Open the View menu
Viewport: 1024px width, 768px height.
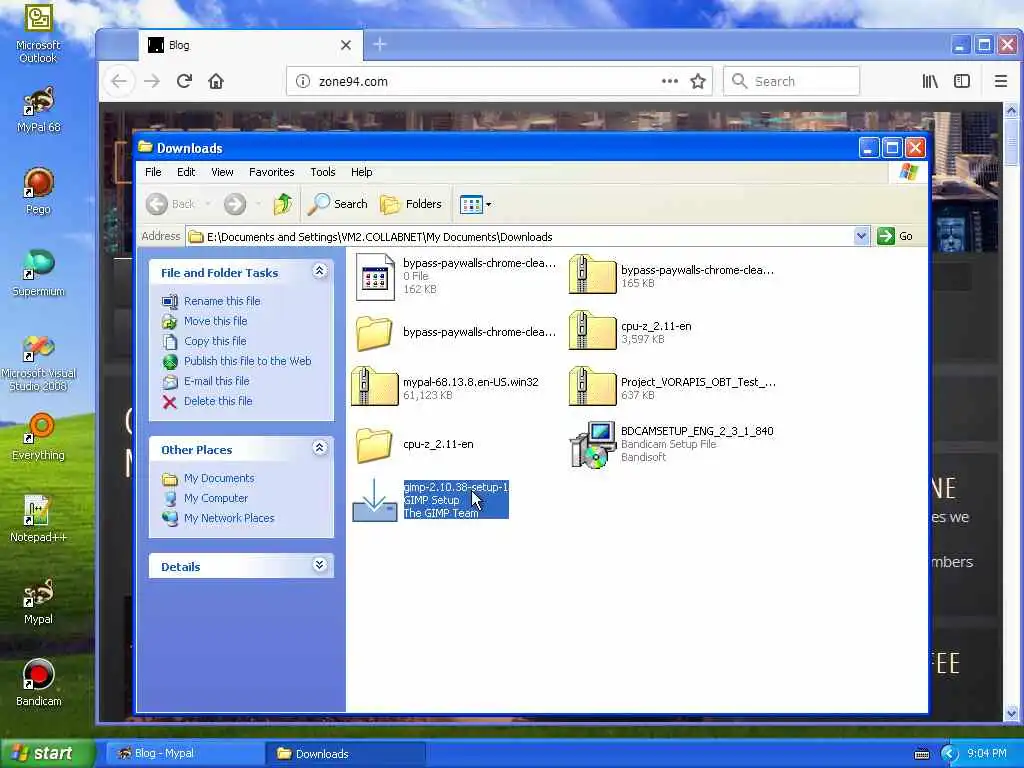point(222,172)
